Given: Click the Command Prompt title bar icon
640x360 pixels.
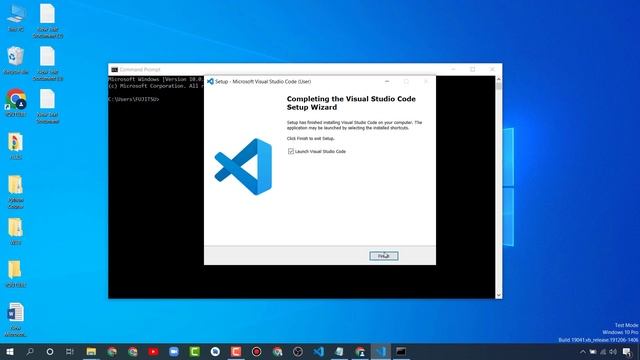Looking at the screenshot, I should (115, 70).
